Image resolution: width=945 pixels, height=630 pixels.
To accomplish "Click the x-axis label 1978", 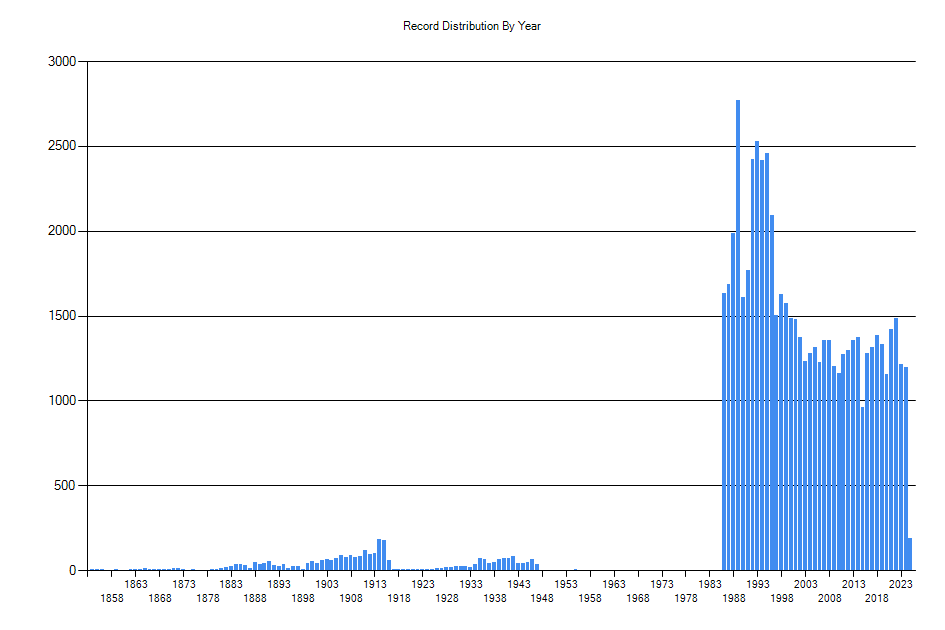I will [x=686, y=598].
